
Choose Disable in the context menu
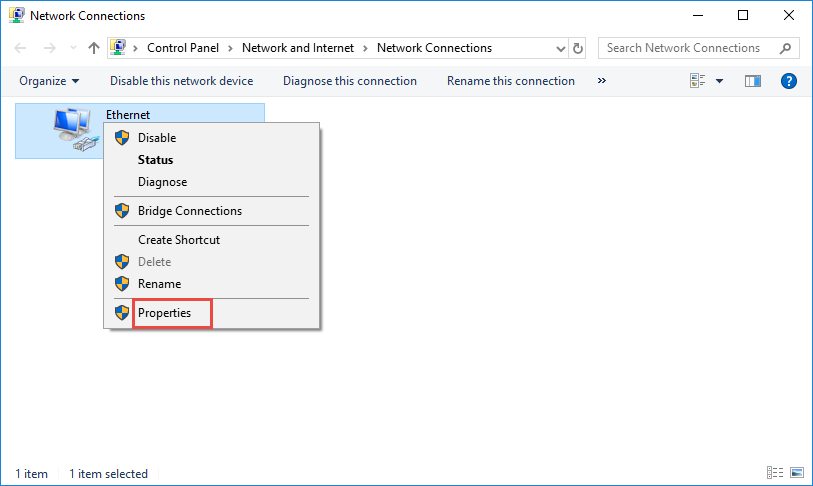click(x=157, y=138)
